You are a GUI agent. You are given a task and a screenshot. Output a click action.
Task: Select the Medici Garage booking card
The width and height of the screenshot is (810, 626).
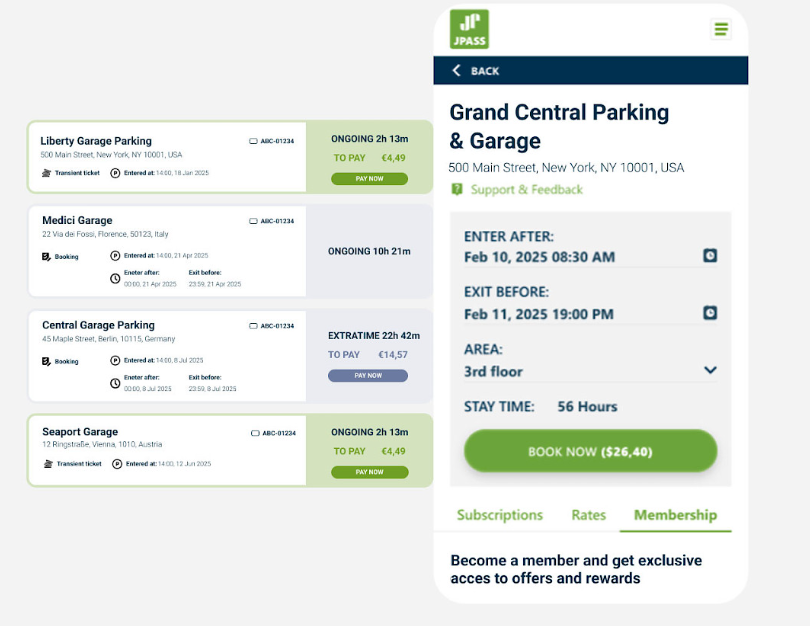click(x=167, y=252)
